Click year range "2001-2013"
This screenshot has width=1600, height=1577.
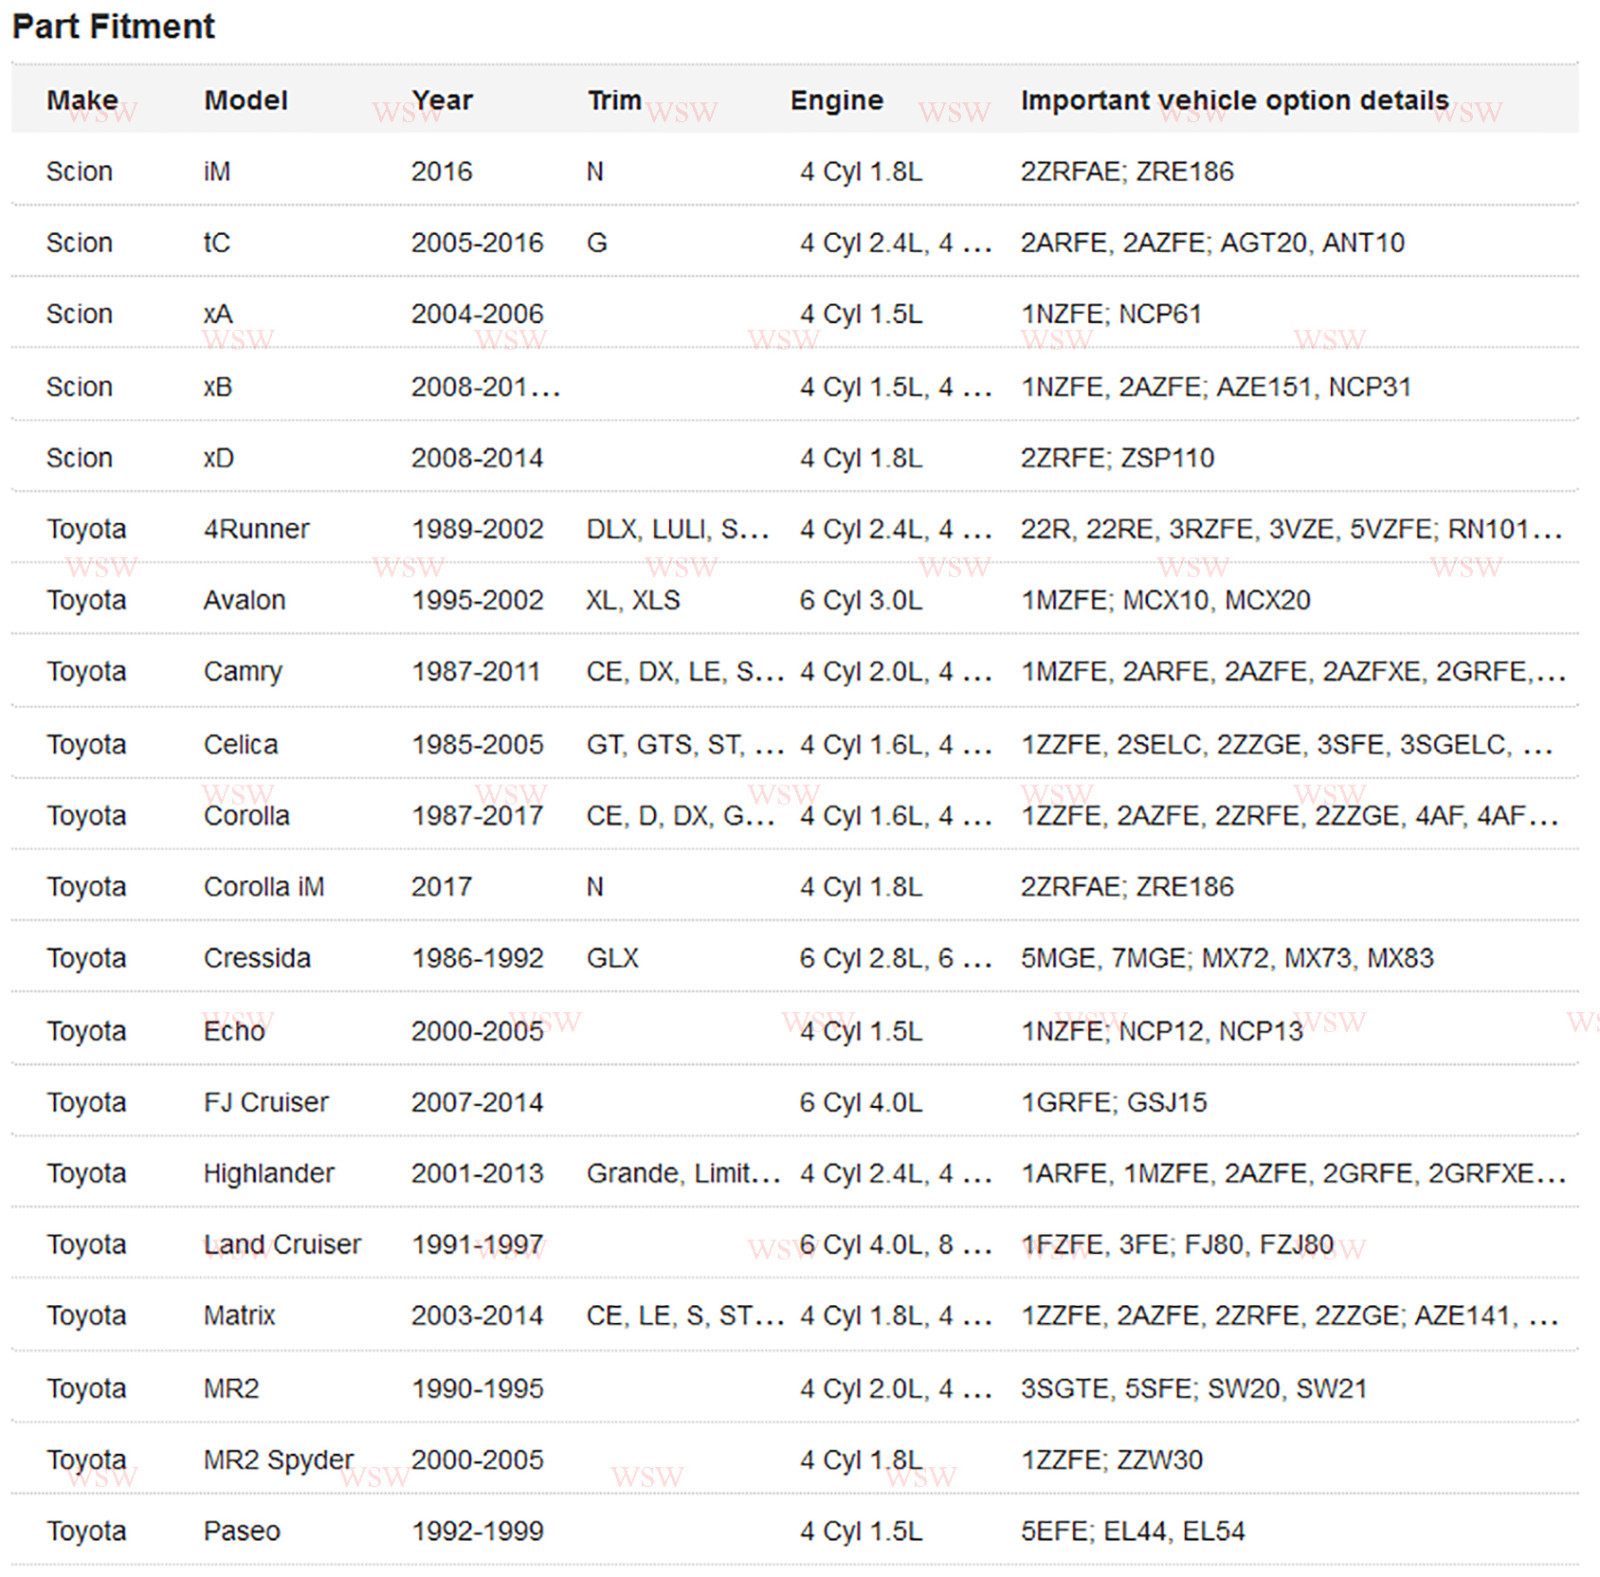(478, 1173)
